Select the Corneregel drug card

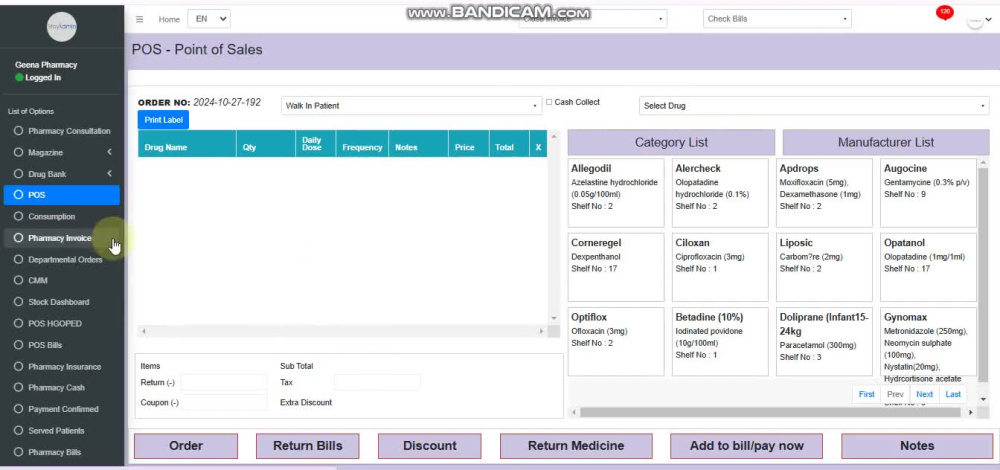click(x=615, y=267)
